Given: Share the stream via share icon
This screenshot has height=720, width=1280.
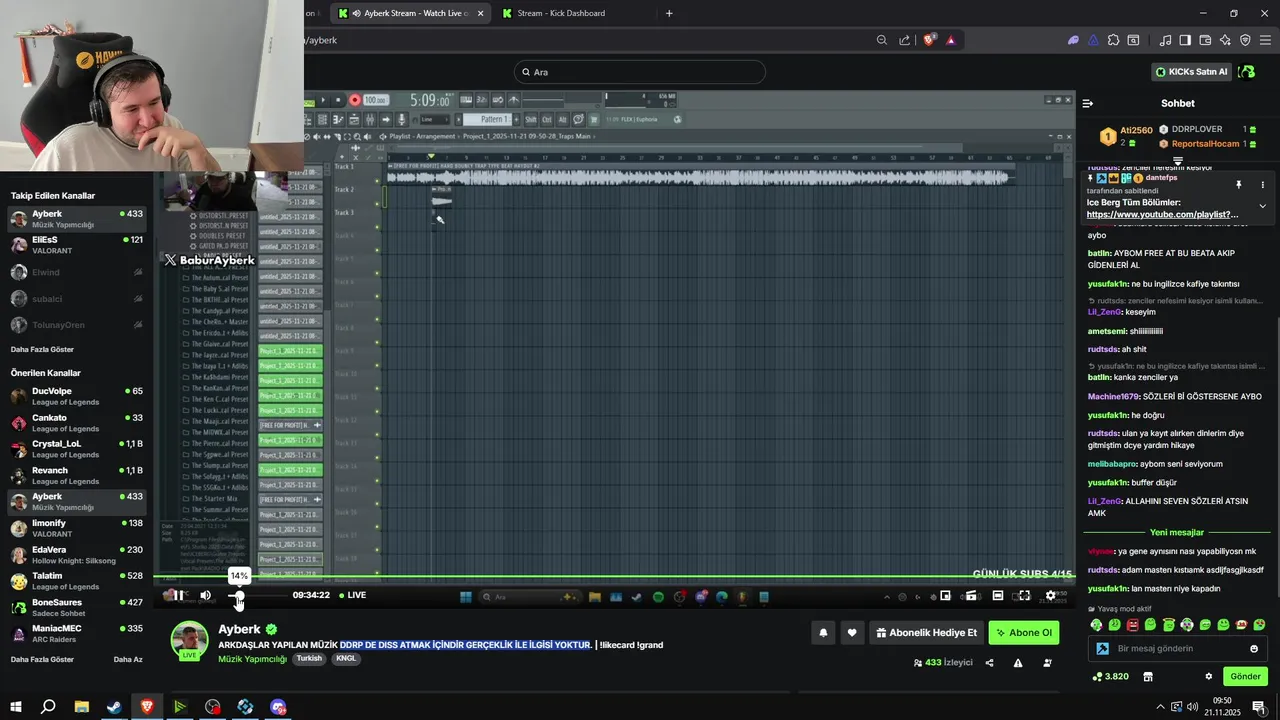Looking at the screenshot, I should point(990,662).
